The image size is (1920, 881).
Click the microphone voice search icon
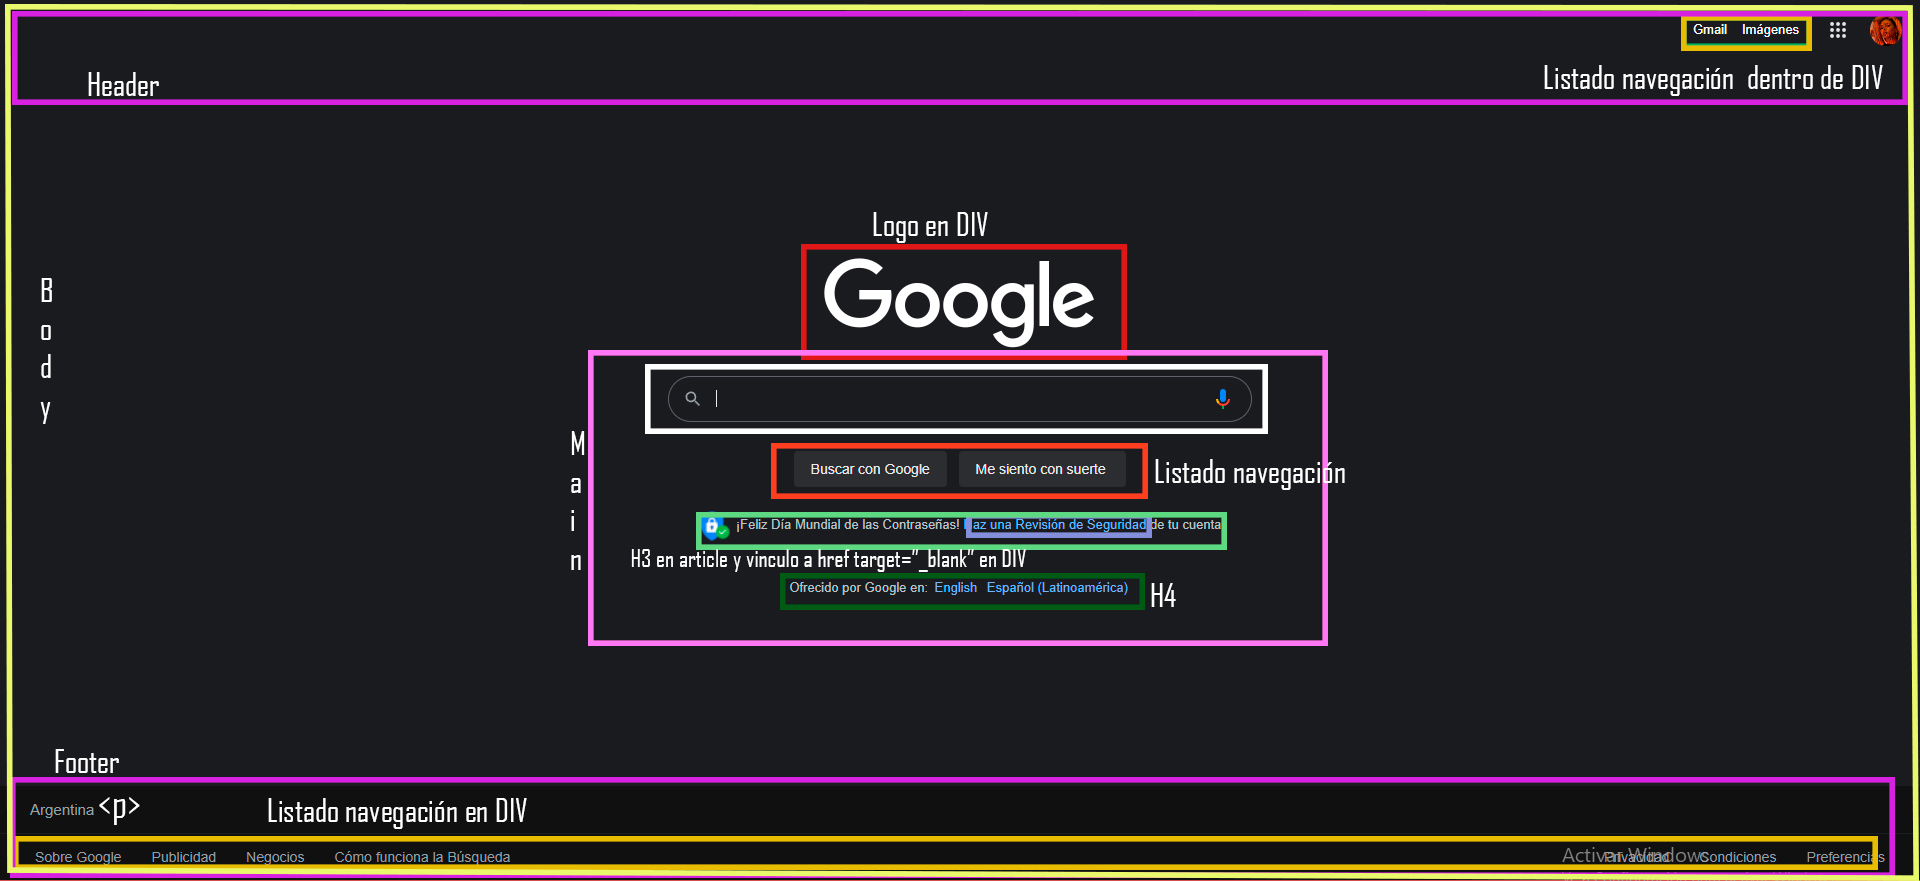point(1222,399)
